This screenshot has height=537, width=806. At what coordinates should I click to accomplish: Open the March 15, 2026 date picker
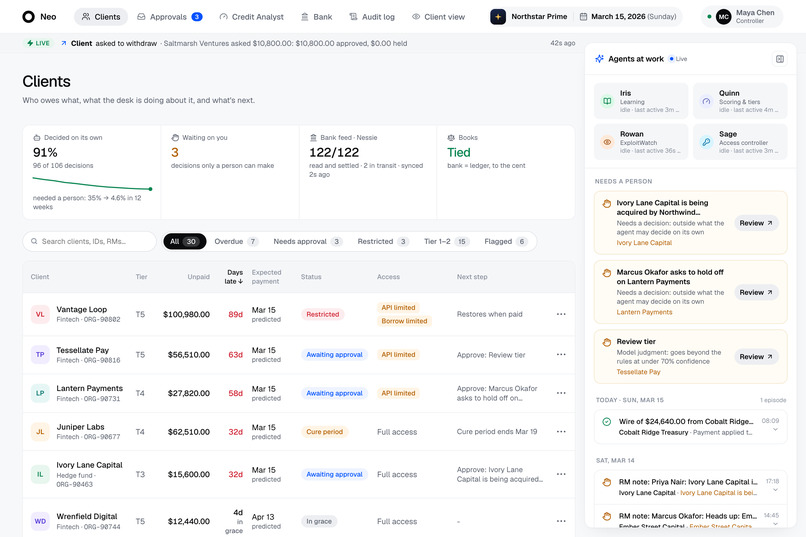tap(628, 16)
